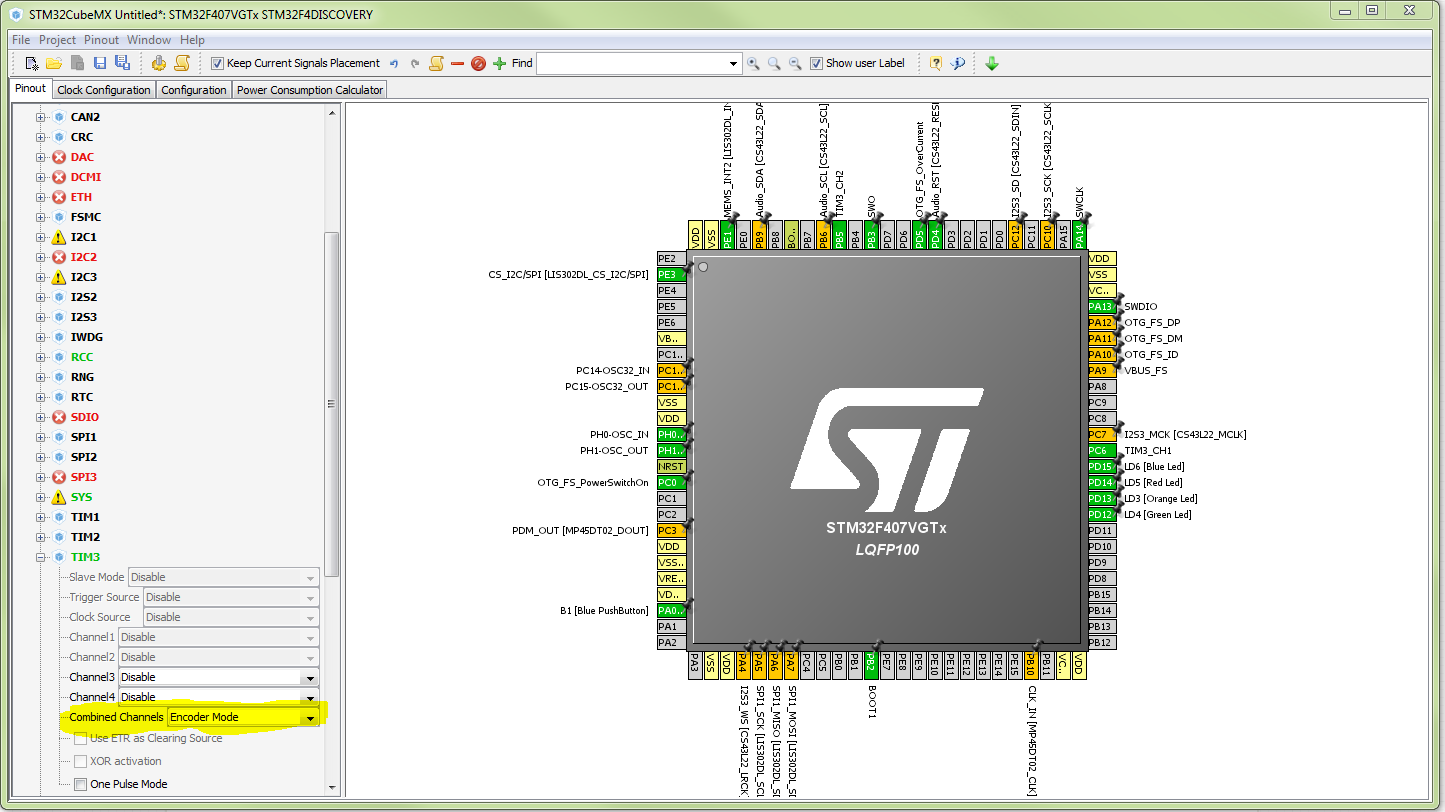Select the Save Project As icon
1445x812 pixels.
click(122, 63)
